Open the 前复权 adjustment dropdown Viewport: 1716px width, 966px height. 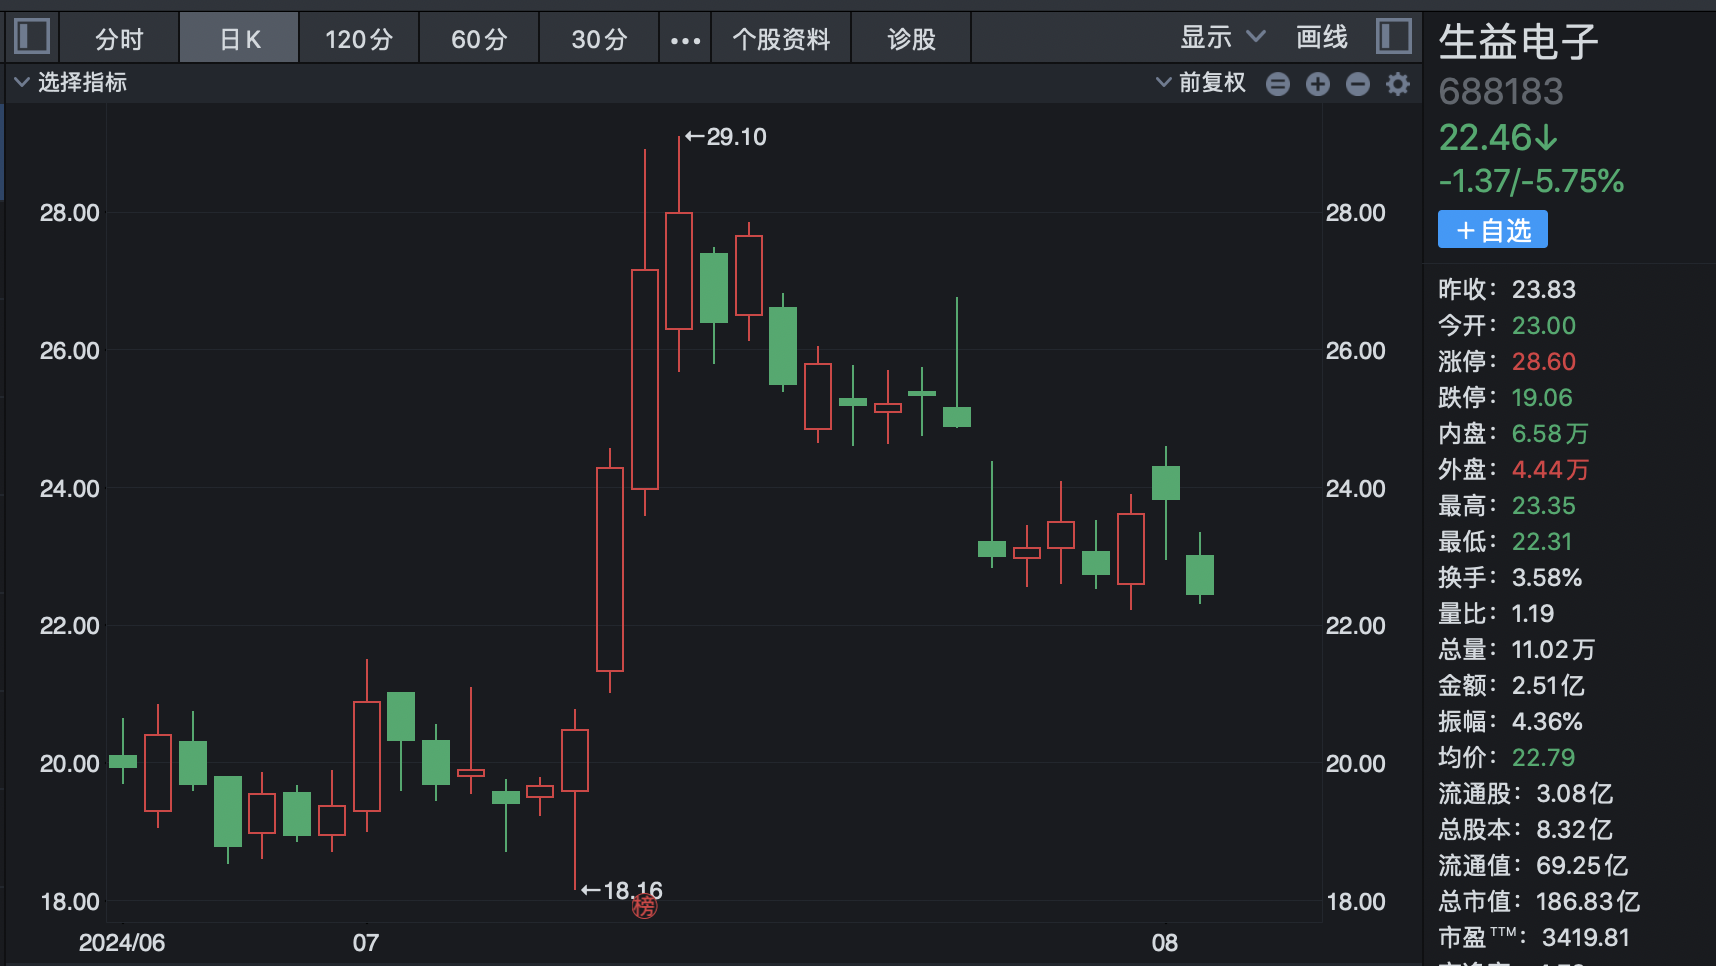pyautogui.click(x=1201, y=83)
